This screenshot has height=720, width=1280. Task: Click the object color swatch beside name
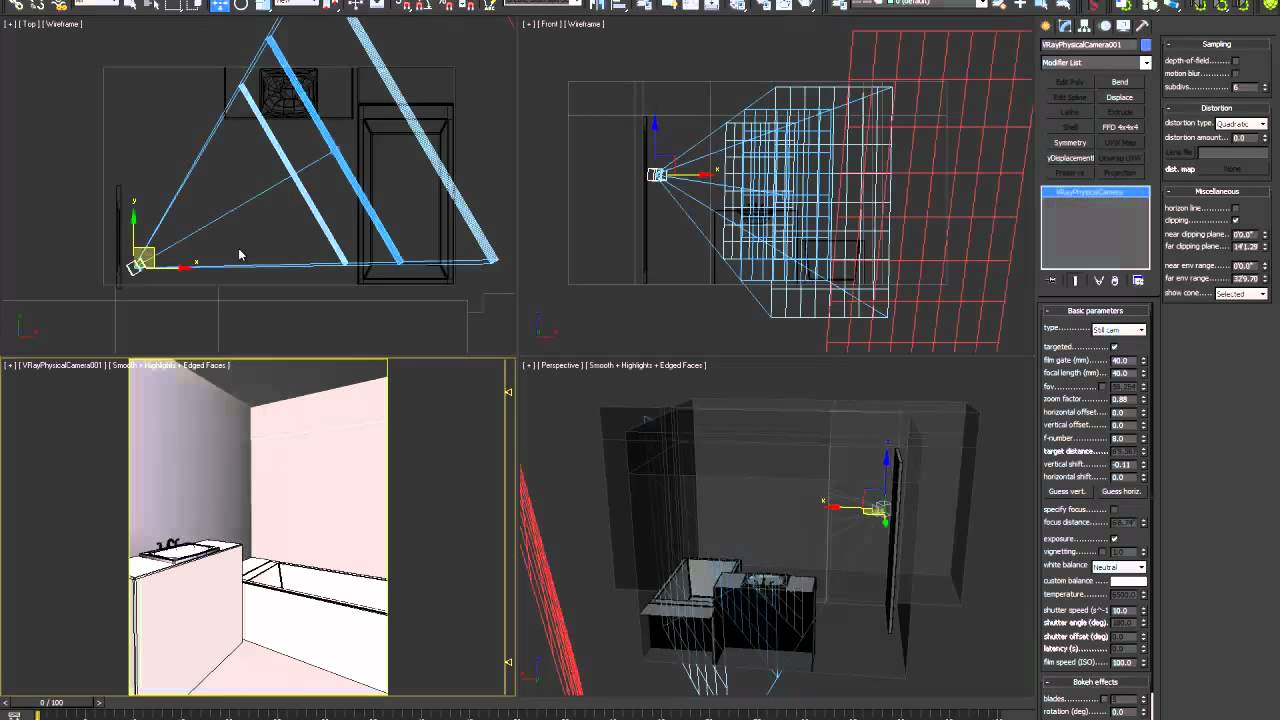[1146, 45]
